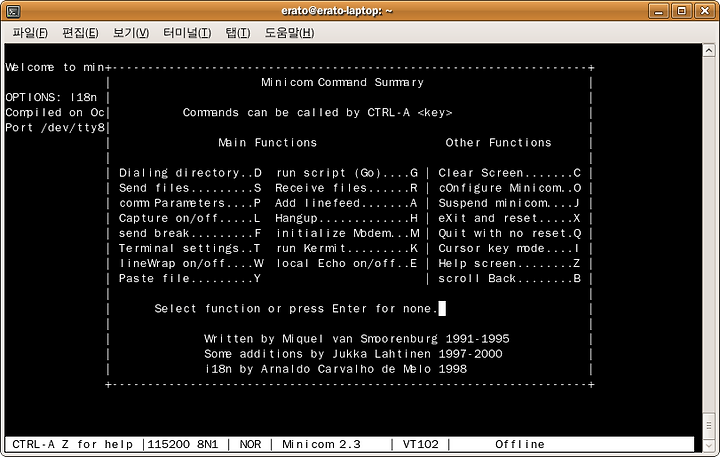Click the 'VT102' status entry
Viewport: 720px width, 457px height.
click(x=421, y=444)
